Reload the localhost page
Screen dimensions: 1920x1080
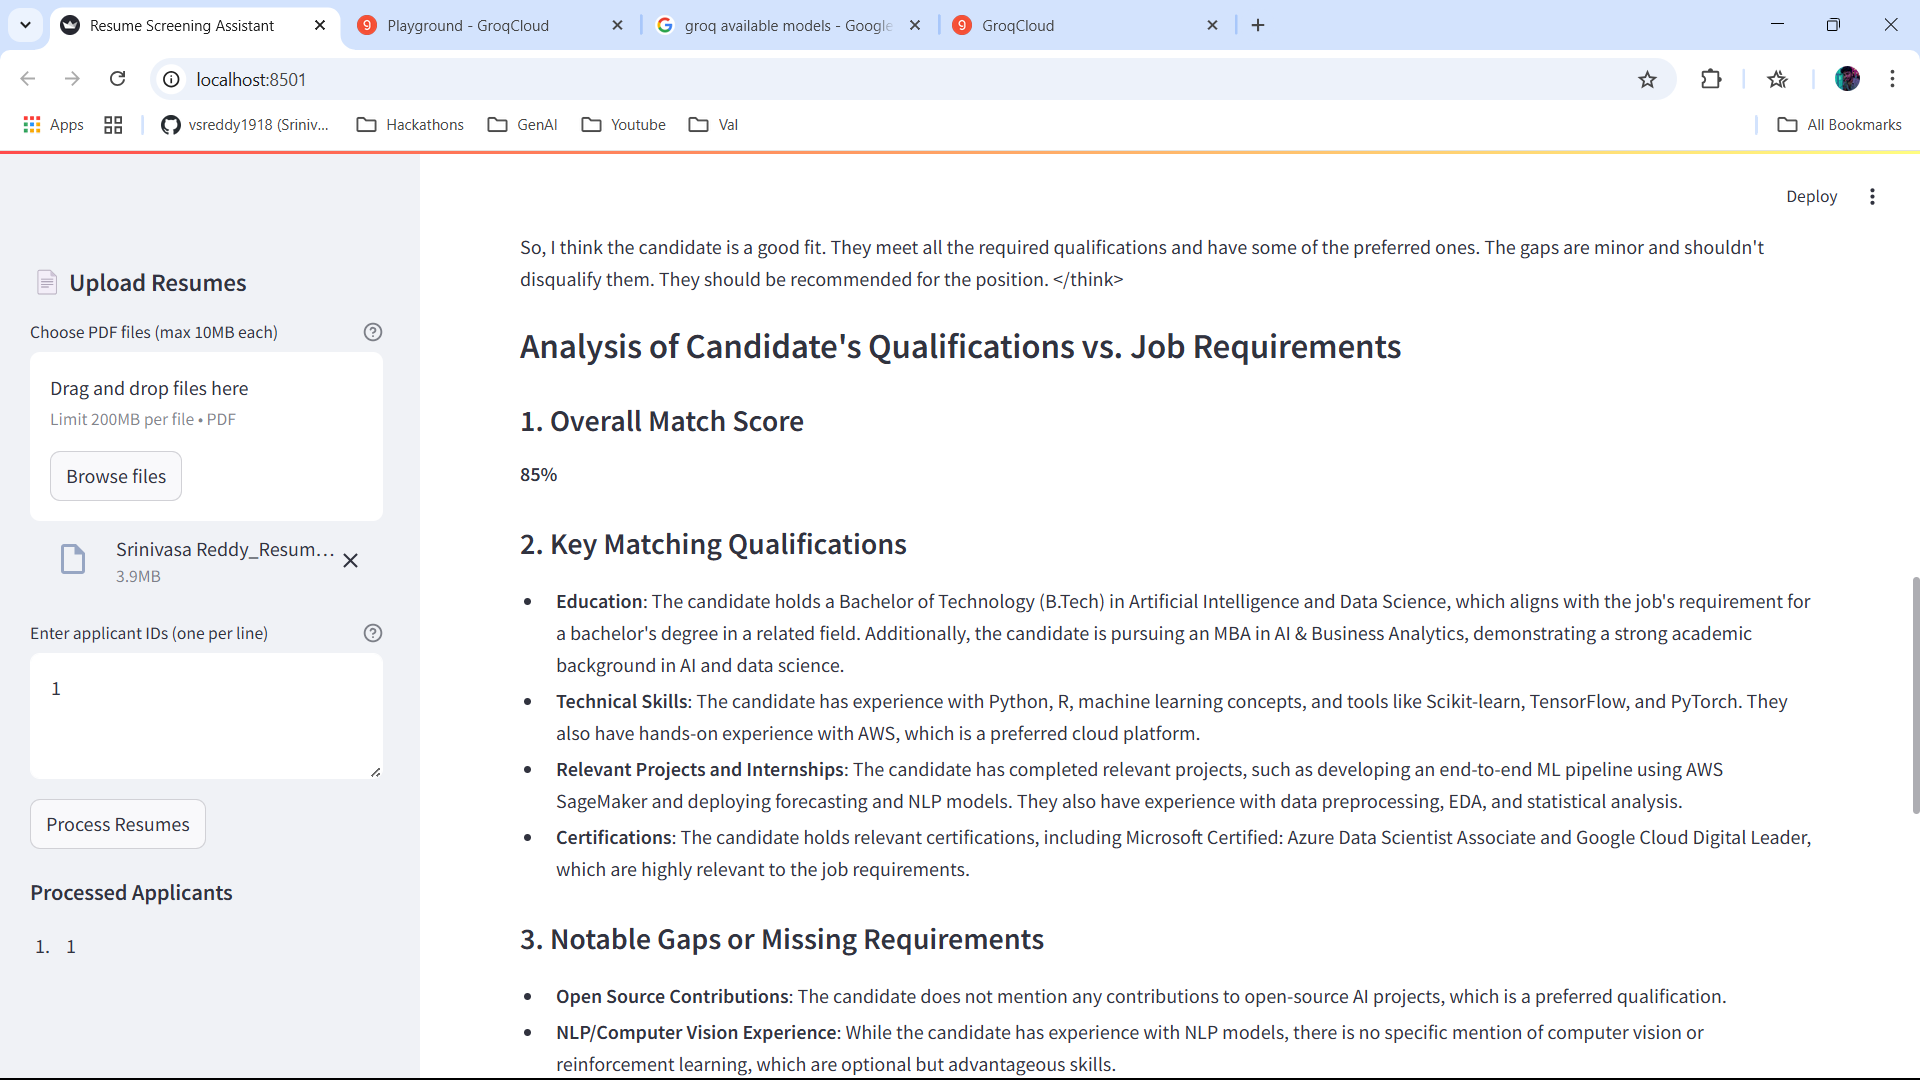(118, 79)
